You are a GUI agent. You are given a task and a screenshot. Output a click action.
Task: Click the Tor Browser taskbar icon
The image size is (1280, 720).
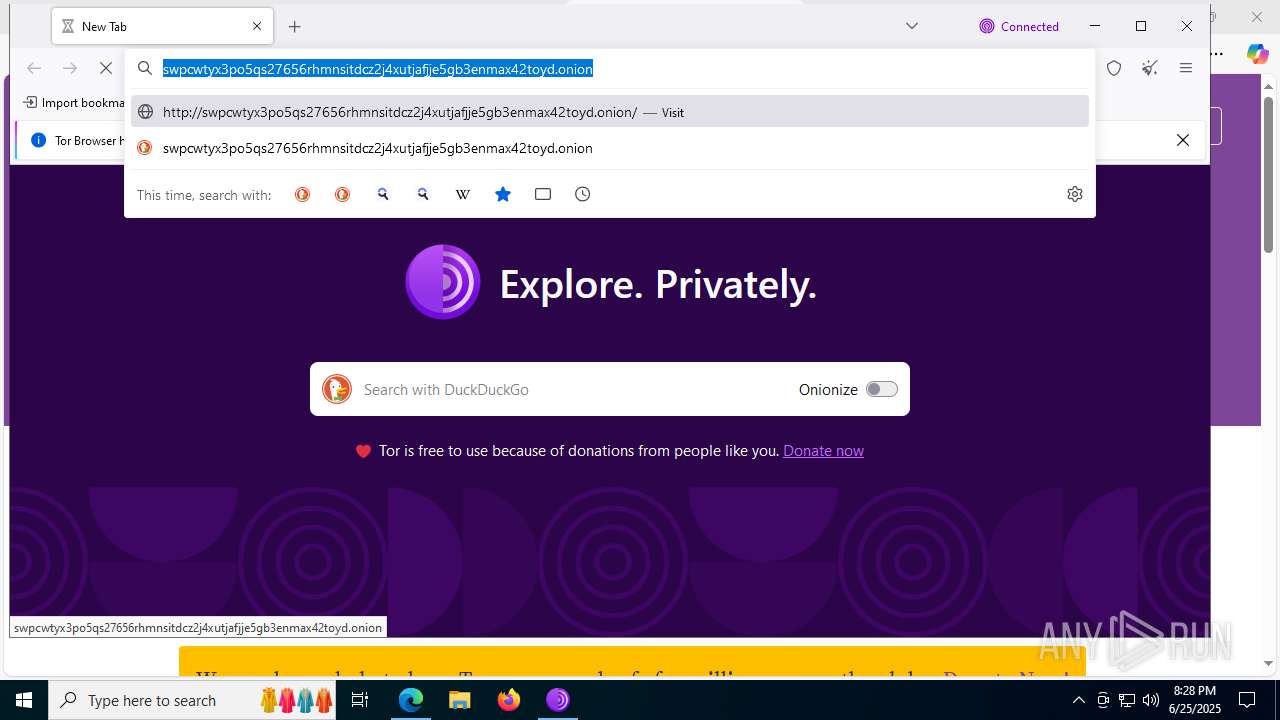558,700
